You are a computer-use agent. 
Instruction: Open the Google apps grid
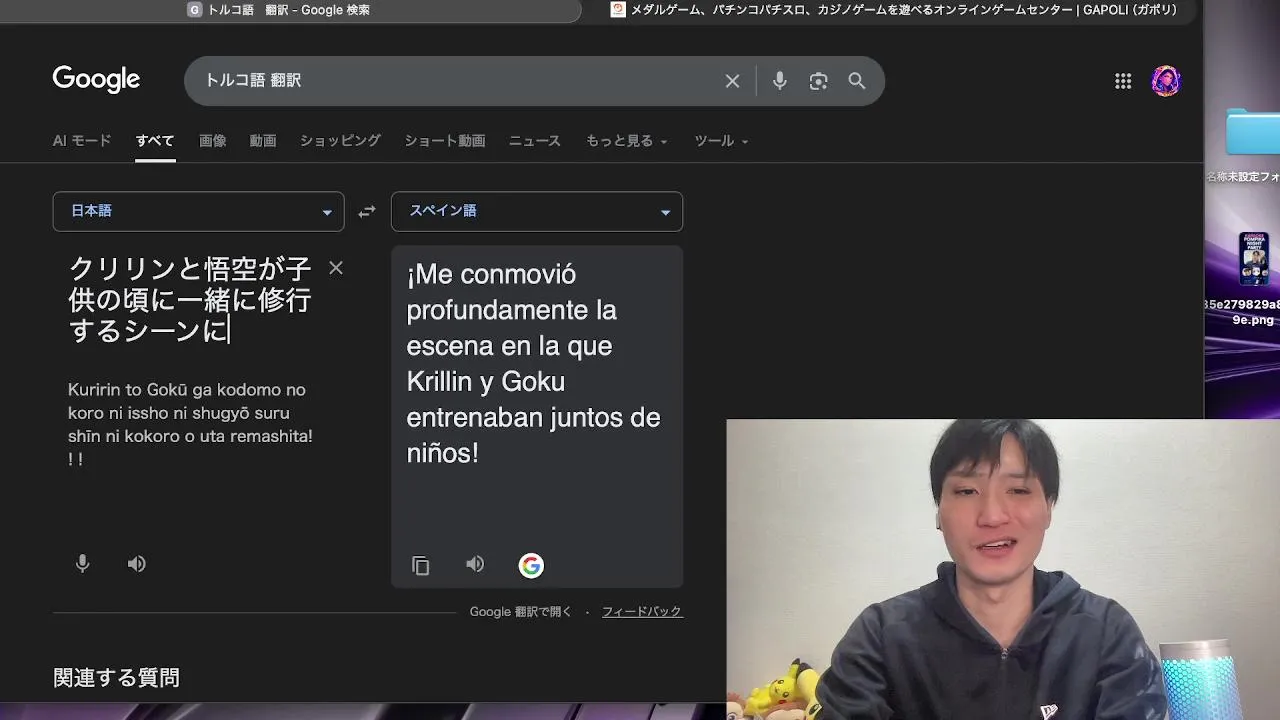coord(1123,81)
